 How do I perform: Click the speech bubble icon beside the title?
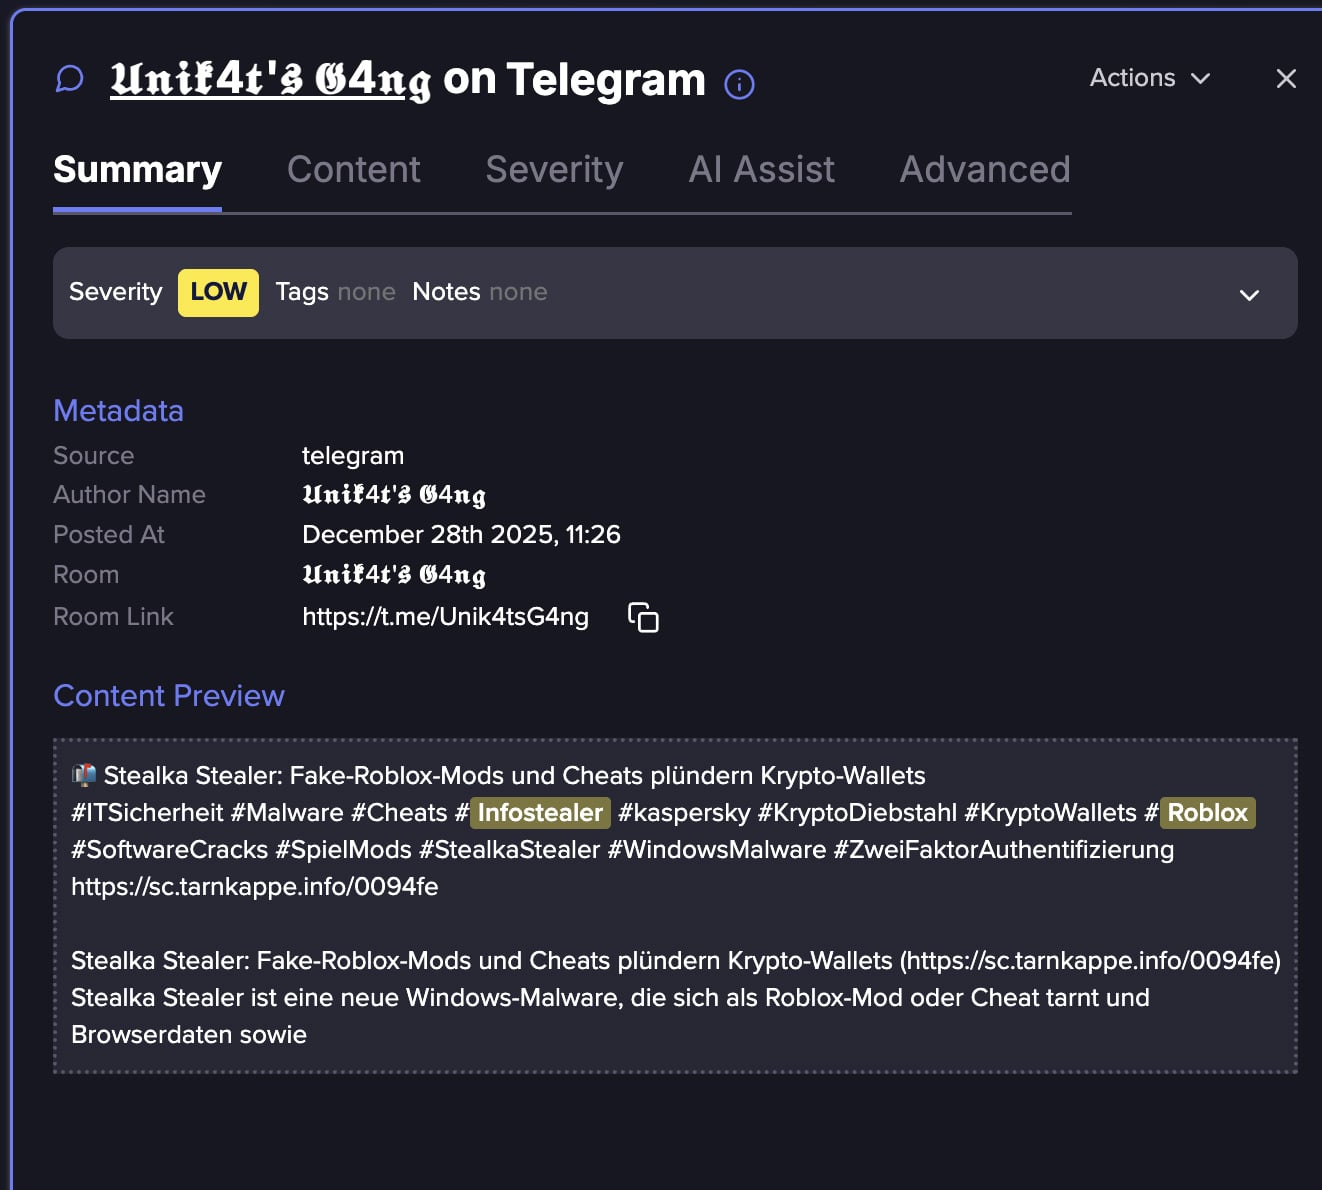point(68,78)
